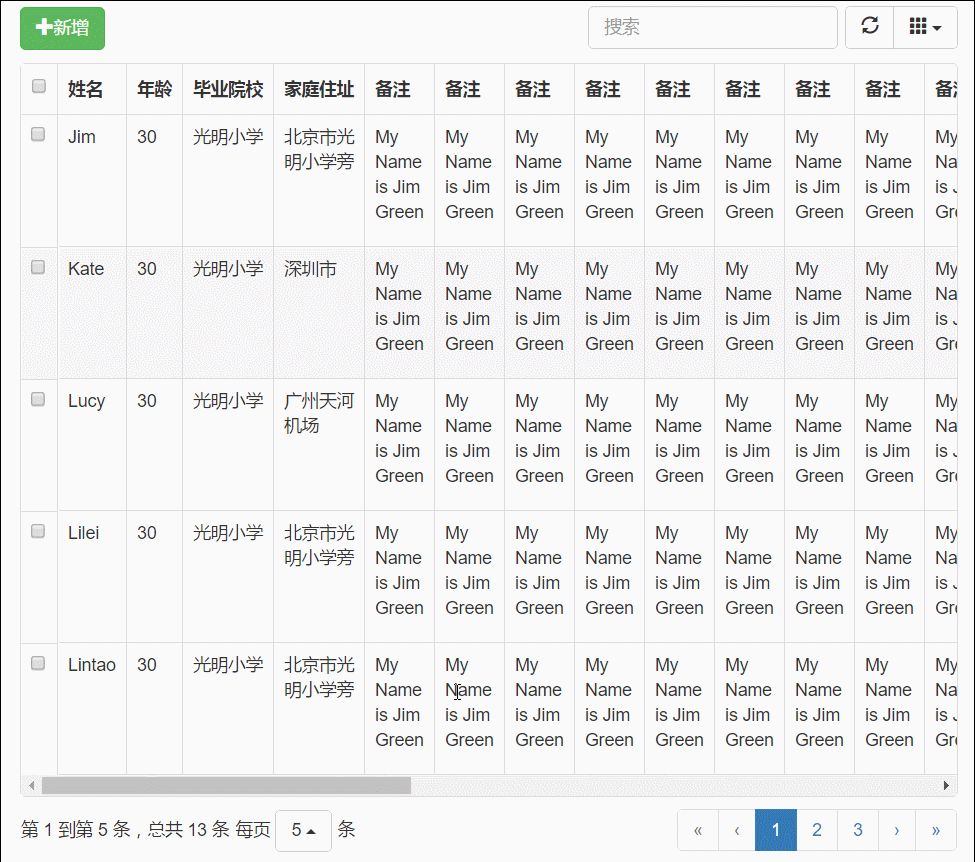Image resolution: width=975 pixels, height=862 pixels.
Task: Click the horizontal scrollbar thumb
Action: [x=226, y=786]
